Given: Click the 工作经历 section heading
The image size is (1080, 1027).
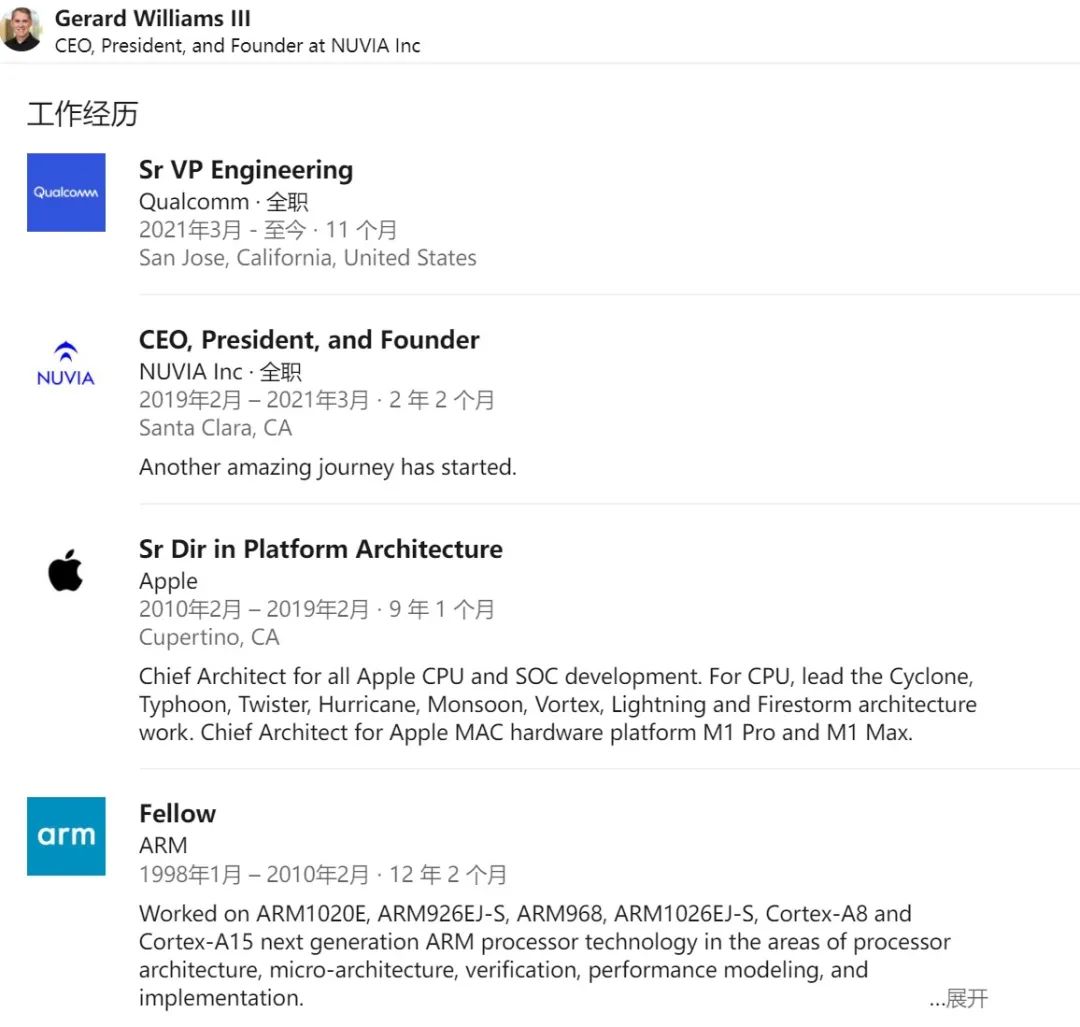Looking at the screenshot, I should click(x=82, y=114).
